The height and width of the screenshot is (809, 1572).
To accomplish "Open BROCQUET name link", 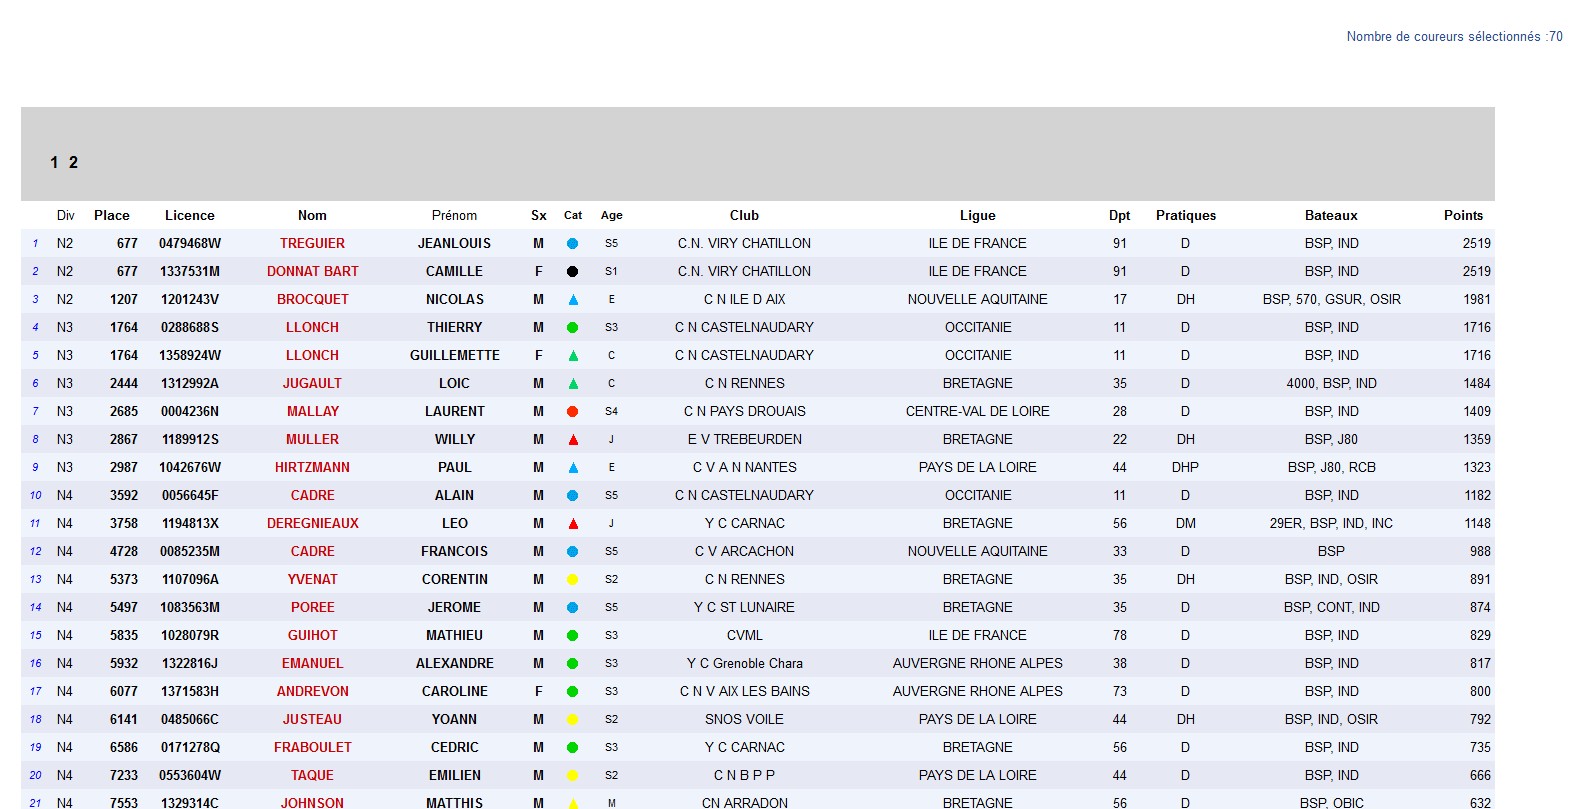I will pyautogui.click(x=312, y=299).
